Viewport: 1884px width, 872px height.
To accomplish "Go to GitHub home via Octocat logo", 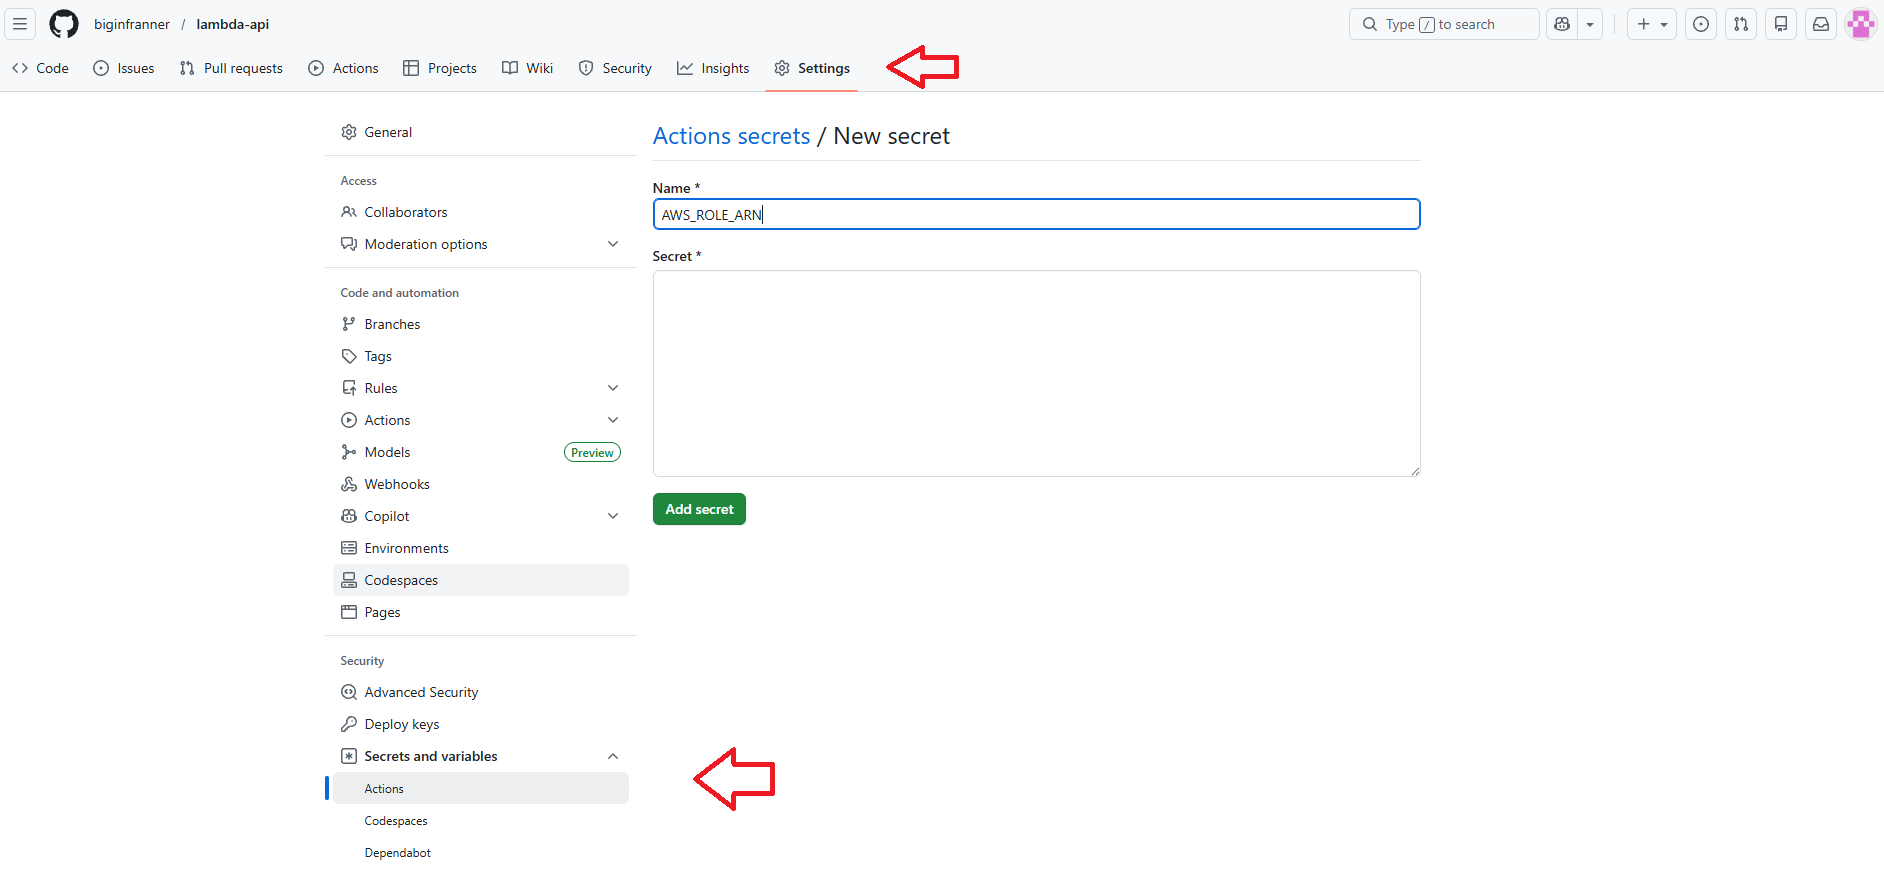I will 64,24.
